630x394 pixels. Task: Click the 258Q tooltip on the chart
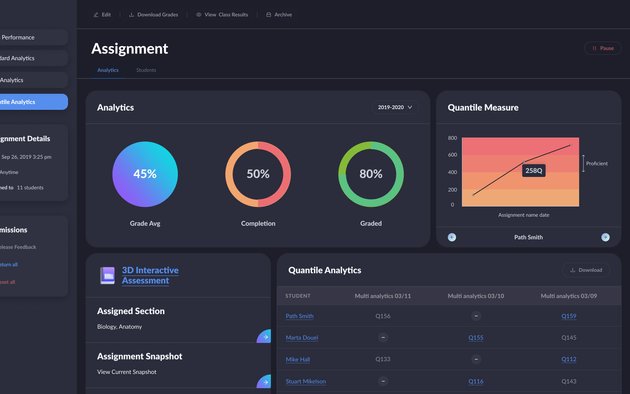[534, 171]
